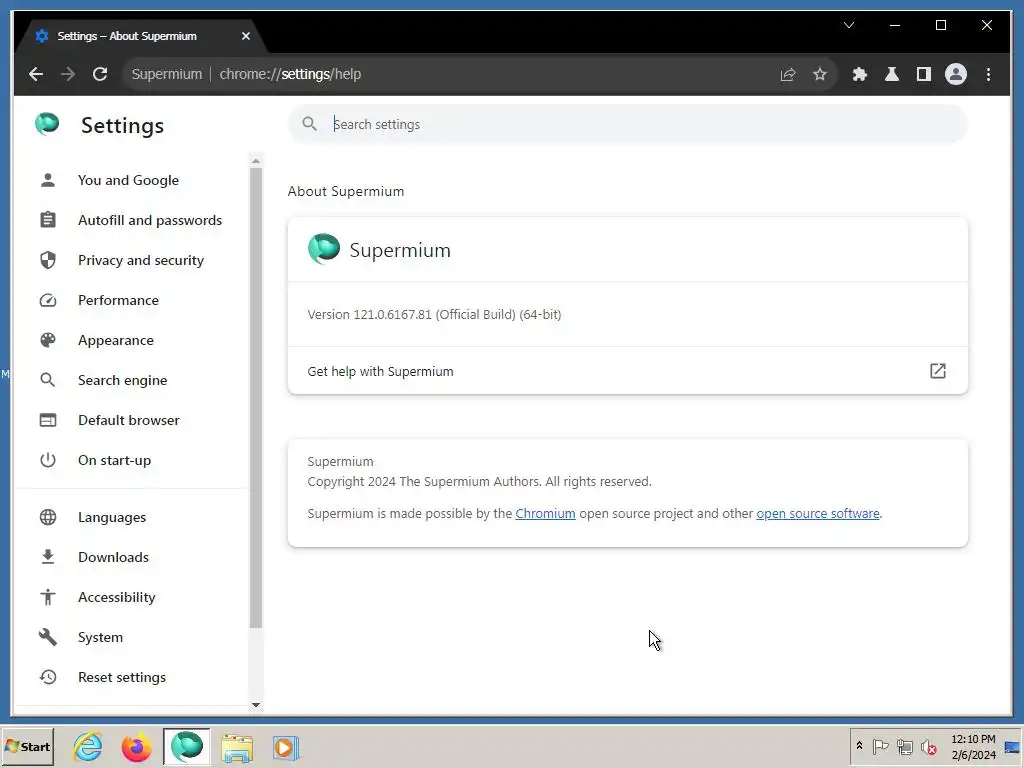This screenshot has height=768, width=1024.
Task: Click the speedometer Performance icon
Action: pyautogui.click(x=48, y=300)
